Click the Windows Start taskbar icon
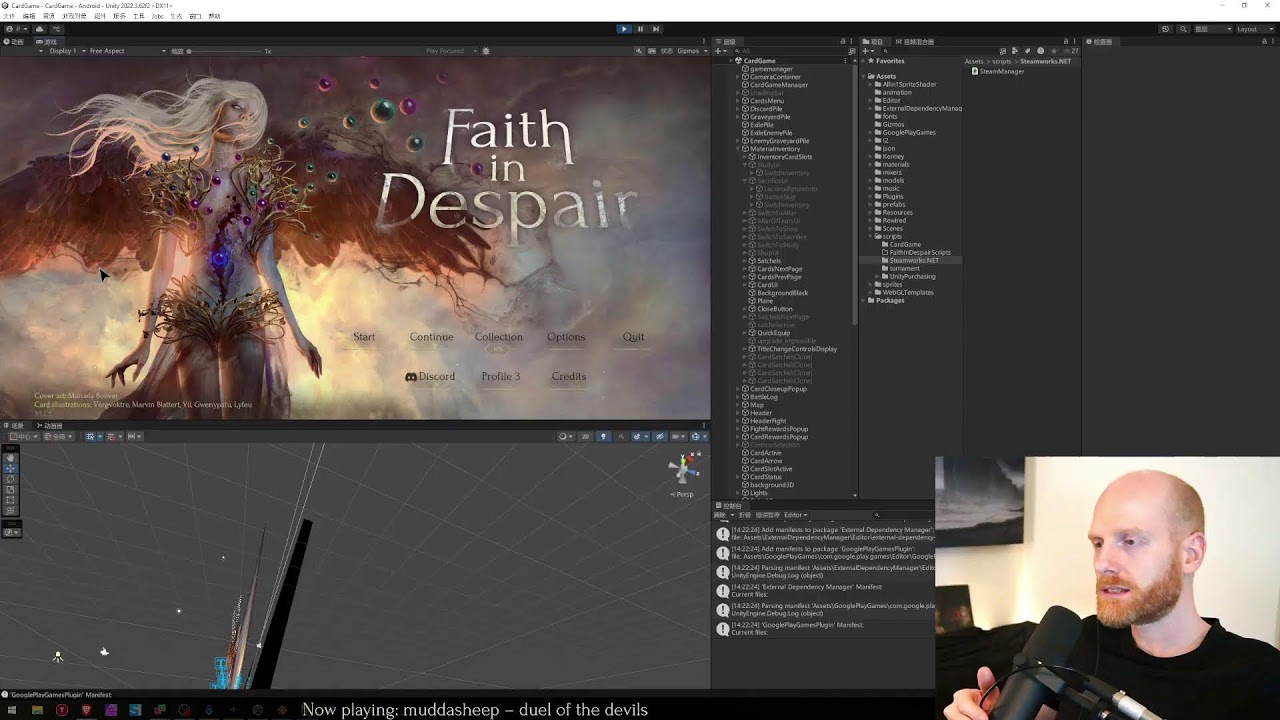This screenshot has height=720, width=1280. tap(12, 710)
